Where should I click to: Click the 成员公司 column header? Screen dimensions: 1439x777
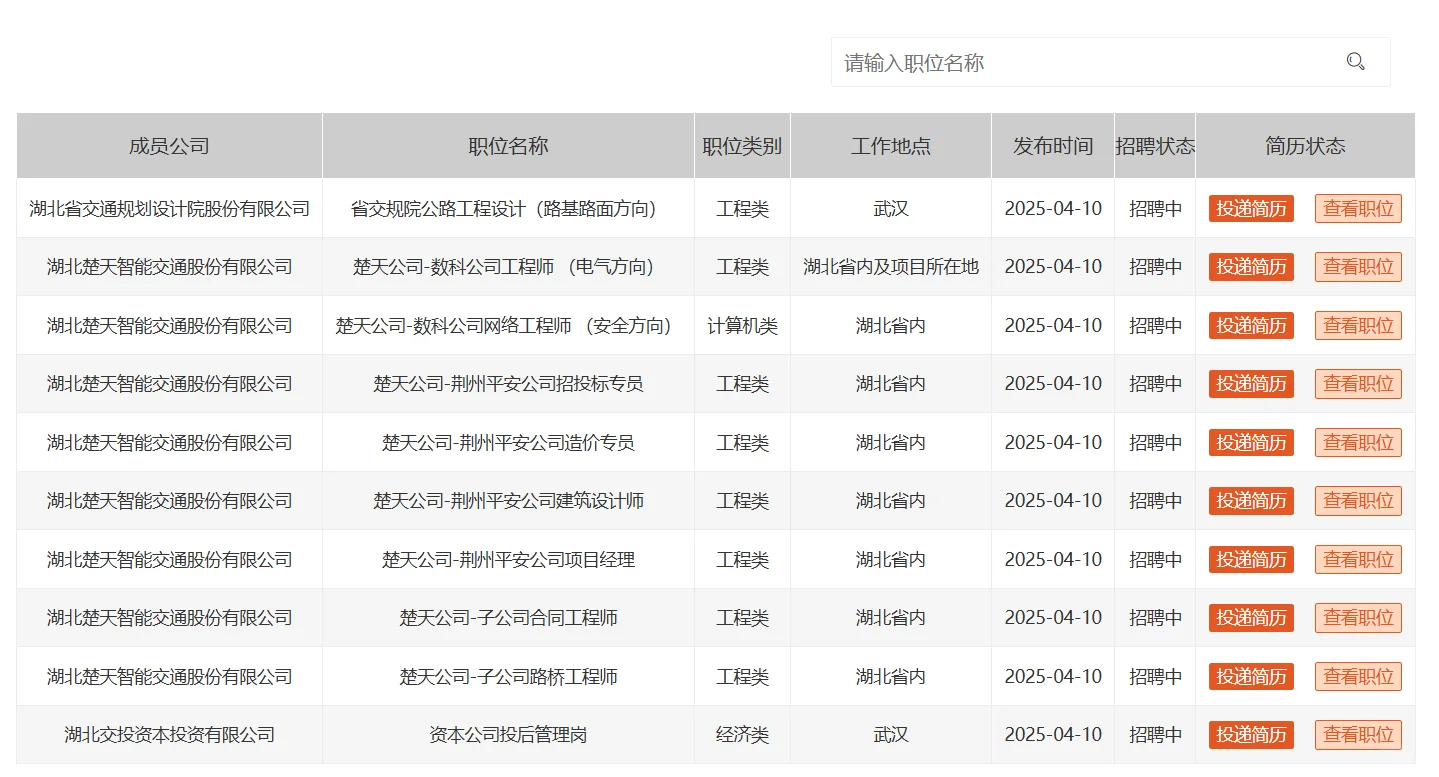coord(169,146)
